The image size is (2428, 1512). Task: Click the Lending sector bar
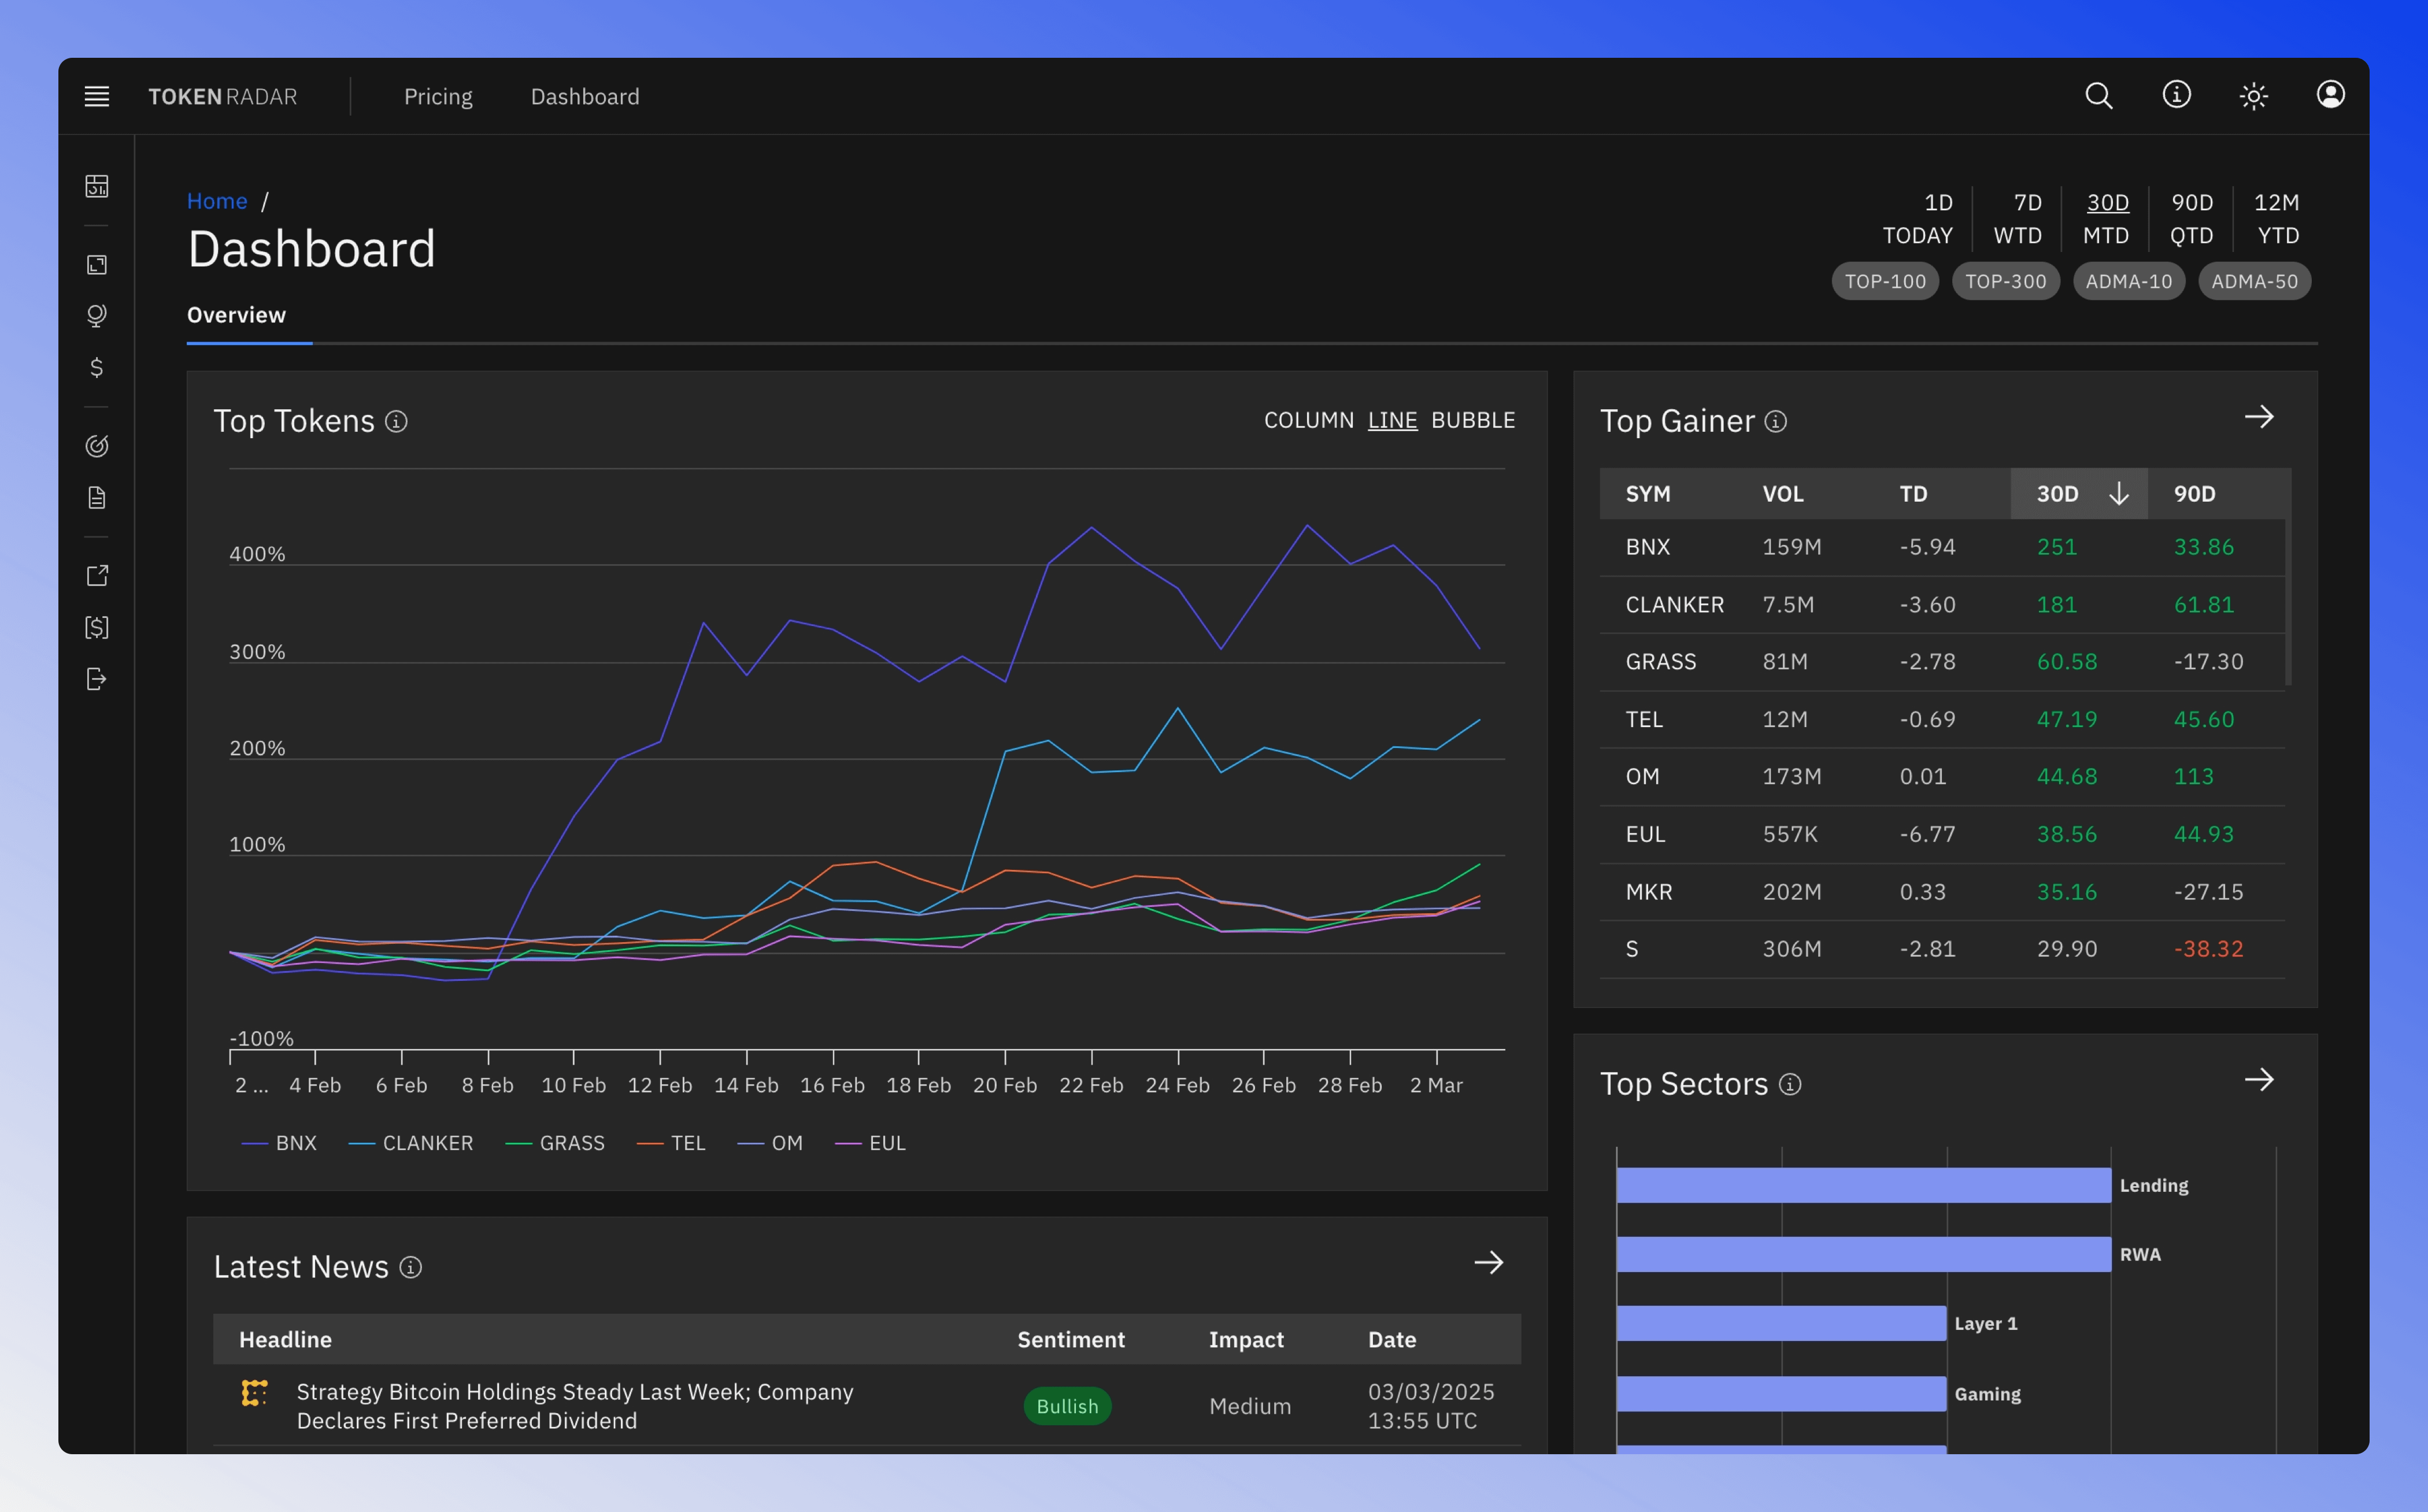click(x=1863, y=1185)
